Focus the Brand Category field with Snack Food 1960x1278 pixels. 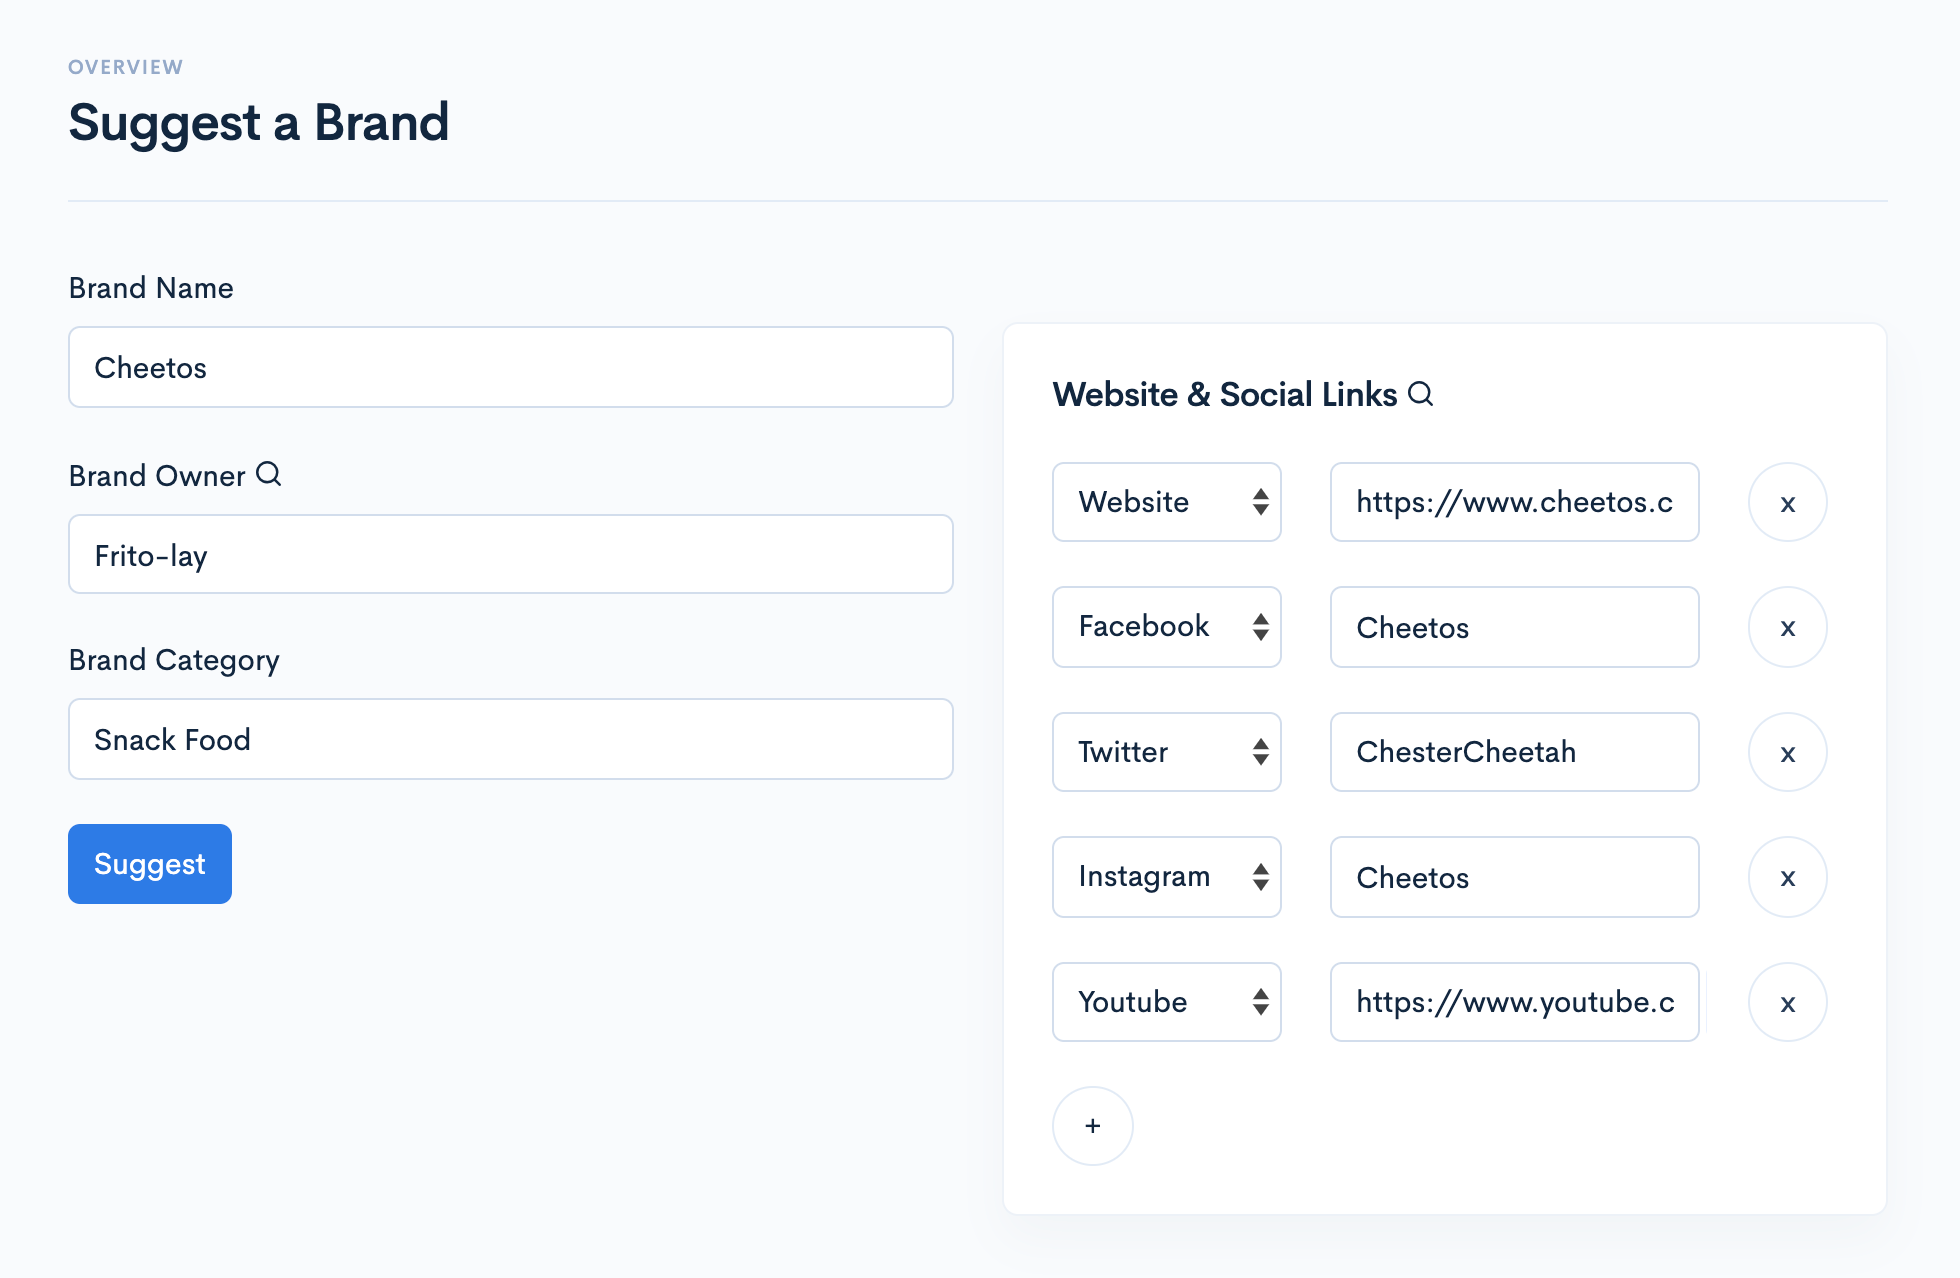(x=511, y=739)
